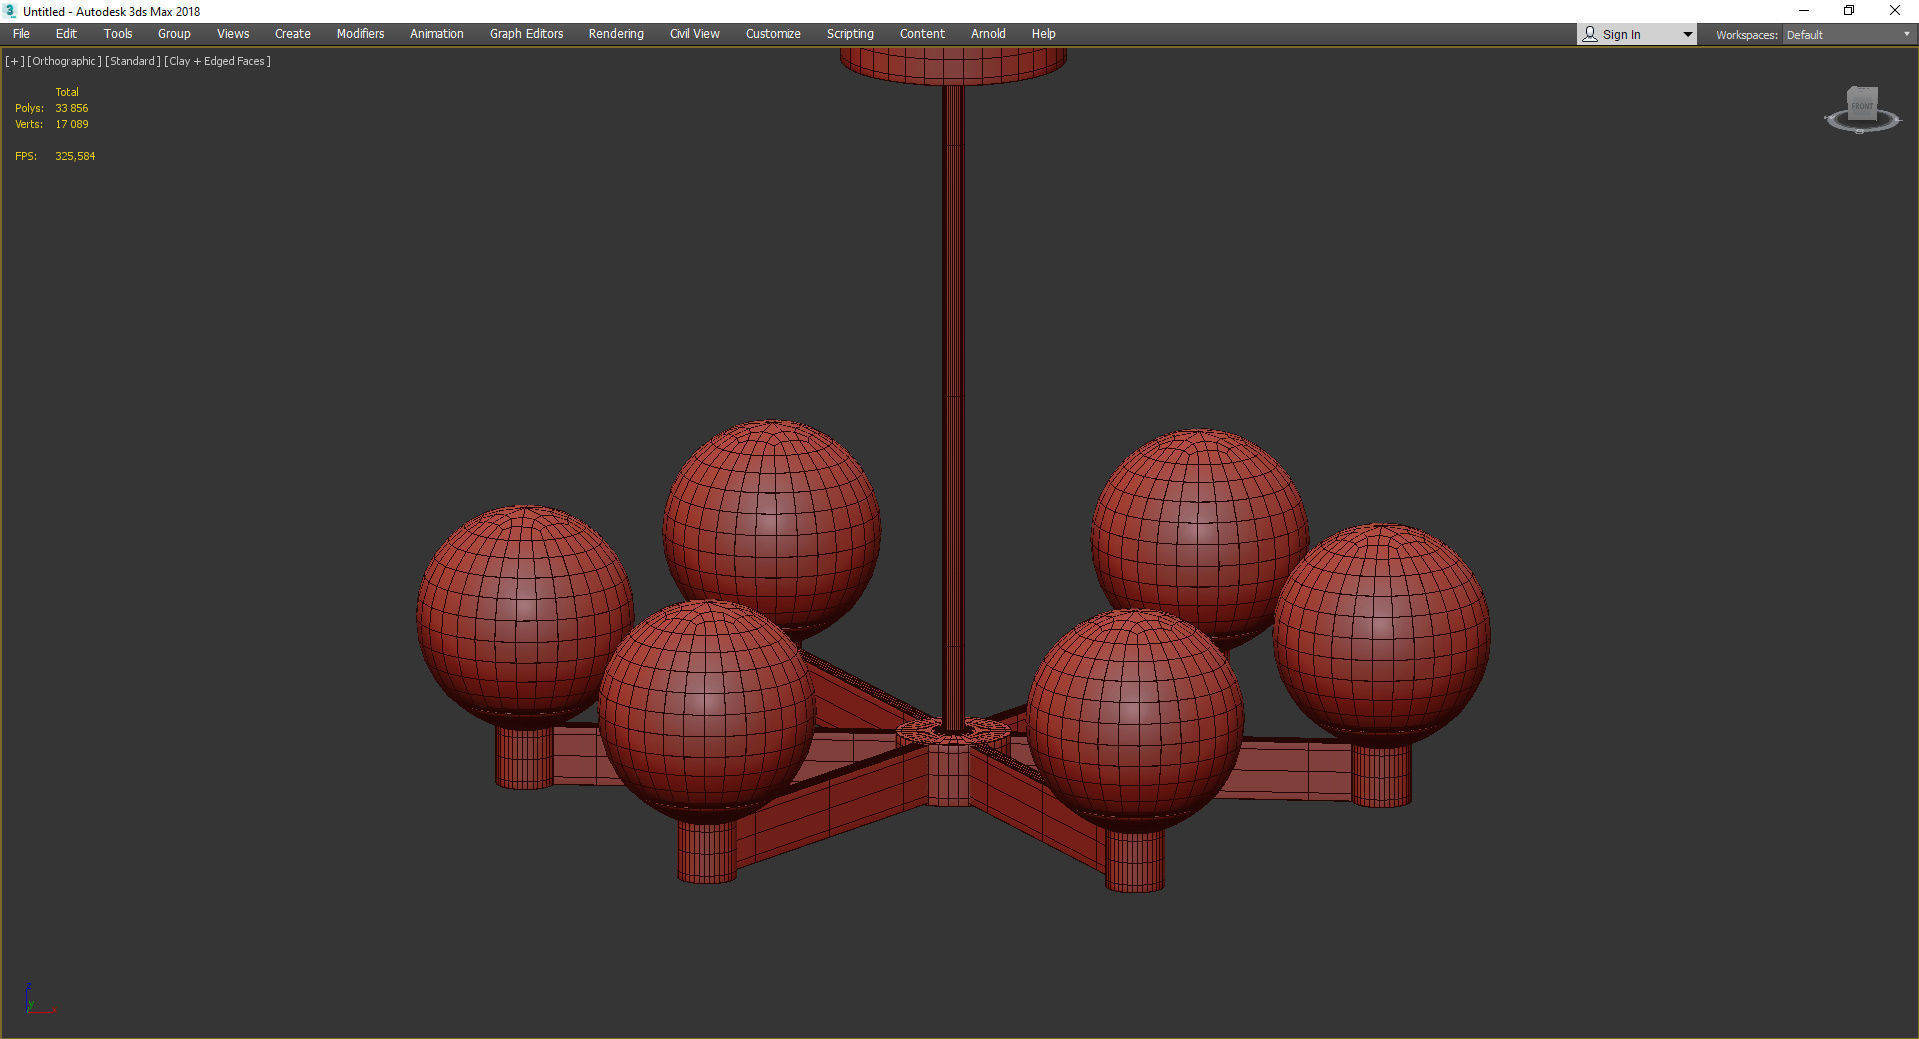
Task: Open the Arnold menu
Action: tap(988, 34)
